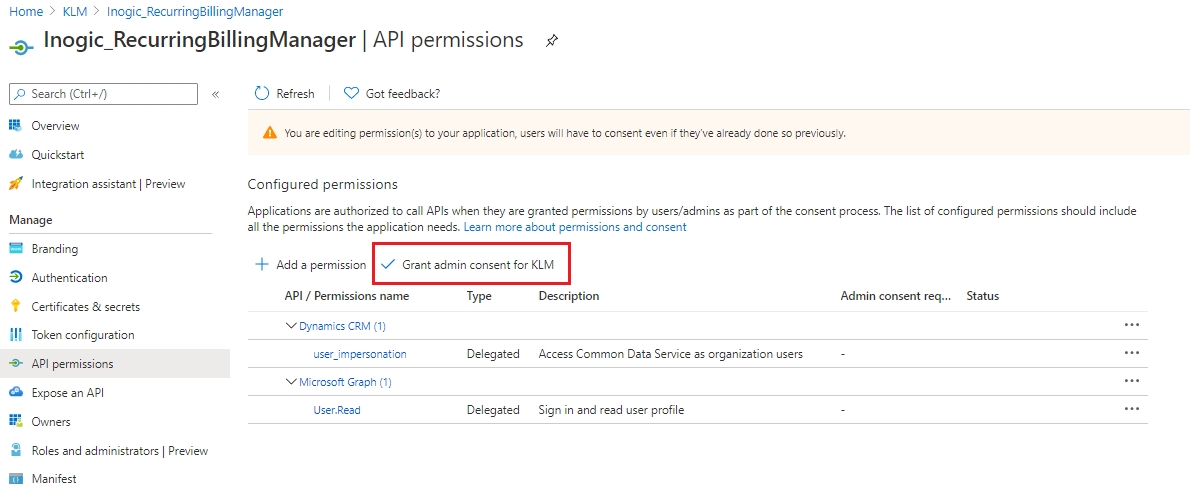Open the user_impersonation permission link

tap(360, 354)
